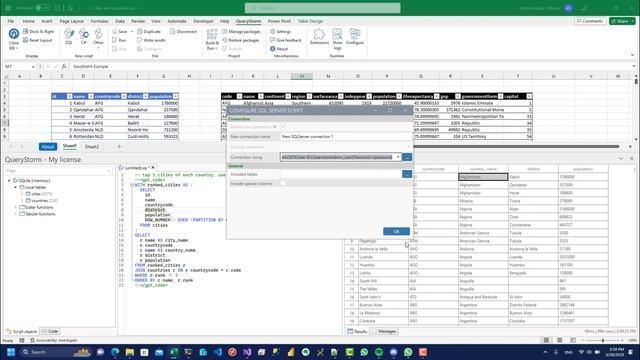Click Run in the File group

(119, 40)
